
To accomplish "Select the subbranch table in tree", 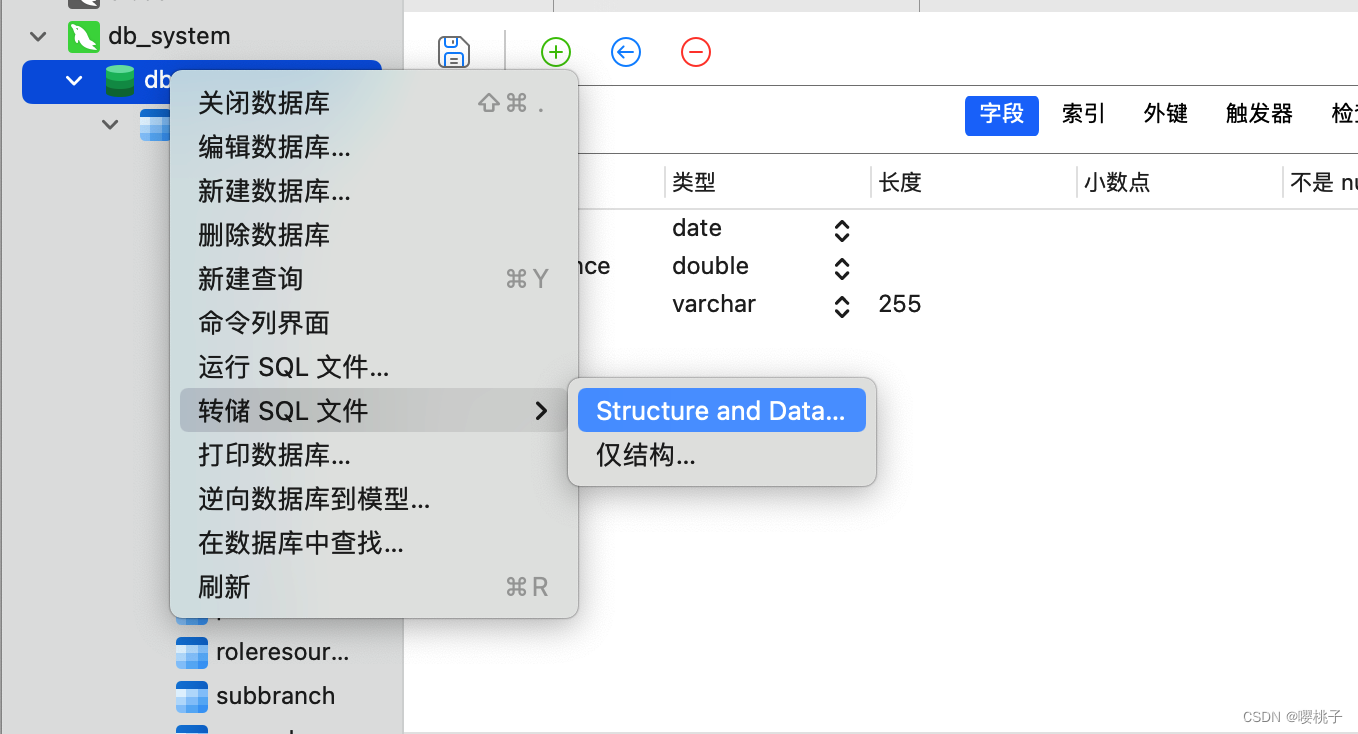I will [276, 697].
